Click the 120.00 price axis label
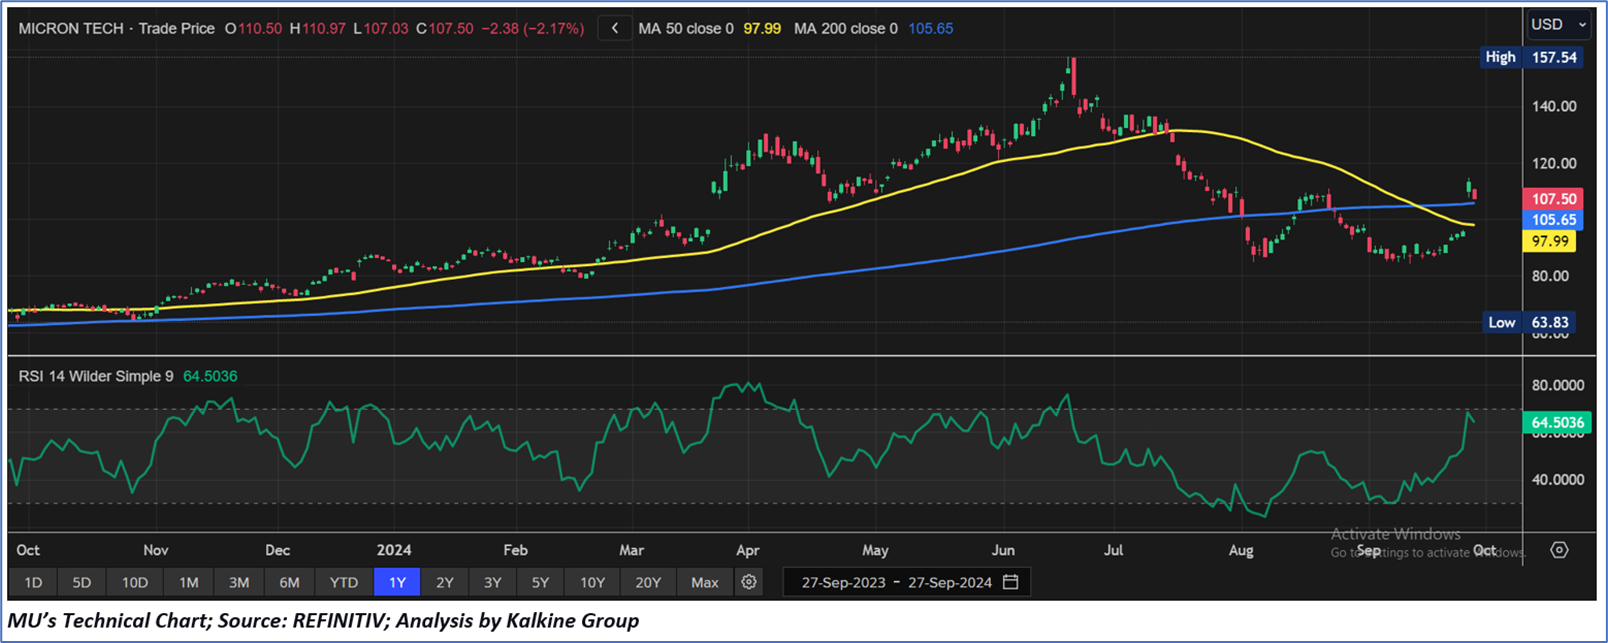The width and height of the screenshot is (1608, 643). 1554,163
